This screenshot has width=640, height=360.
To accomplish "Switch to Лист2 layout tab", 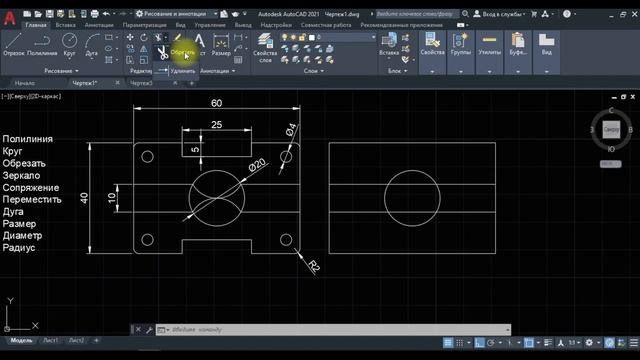I will click(76, 340).
